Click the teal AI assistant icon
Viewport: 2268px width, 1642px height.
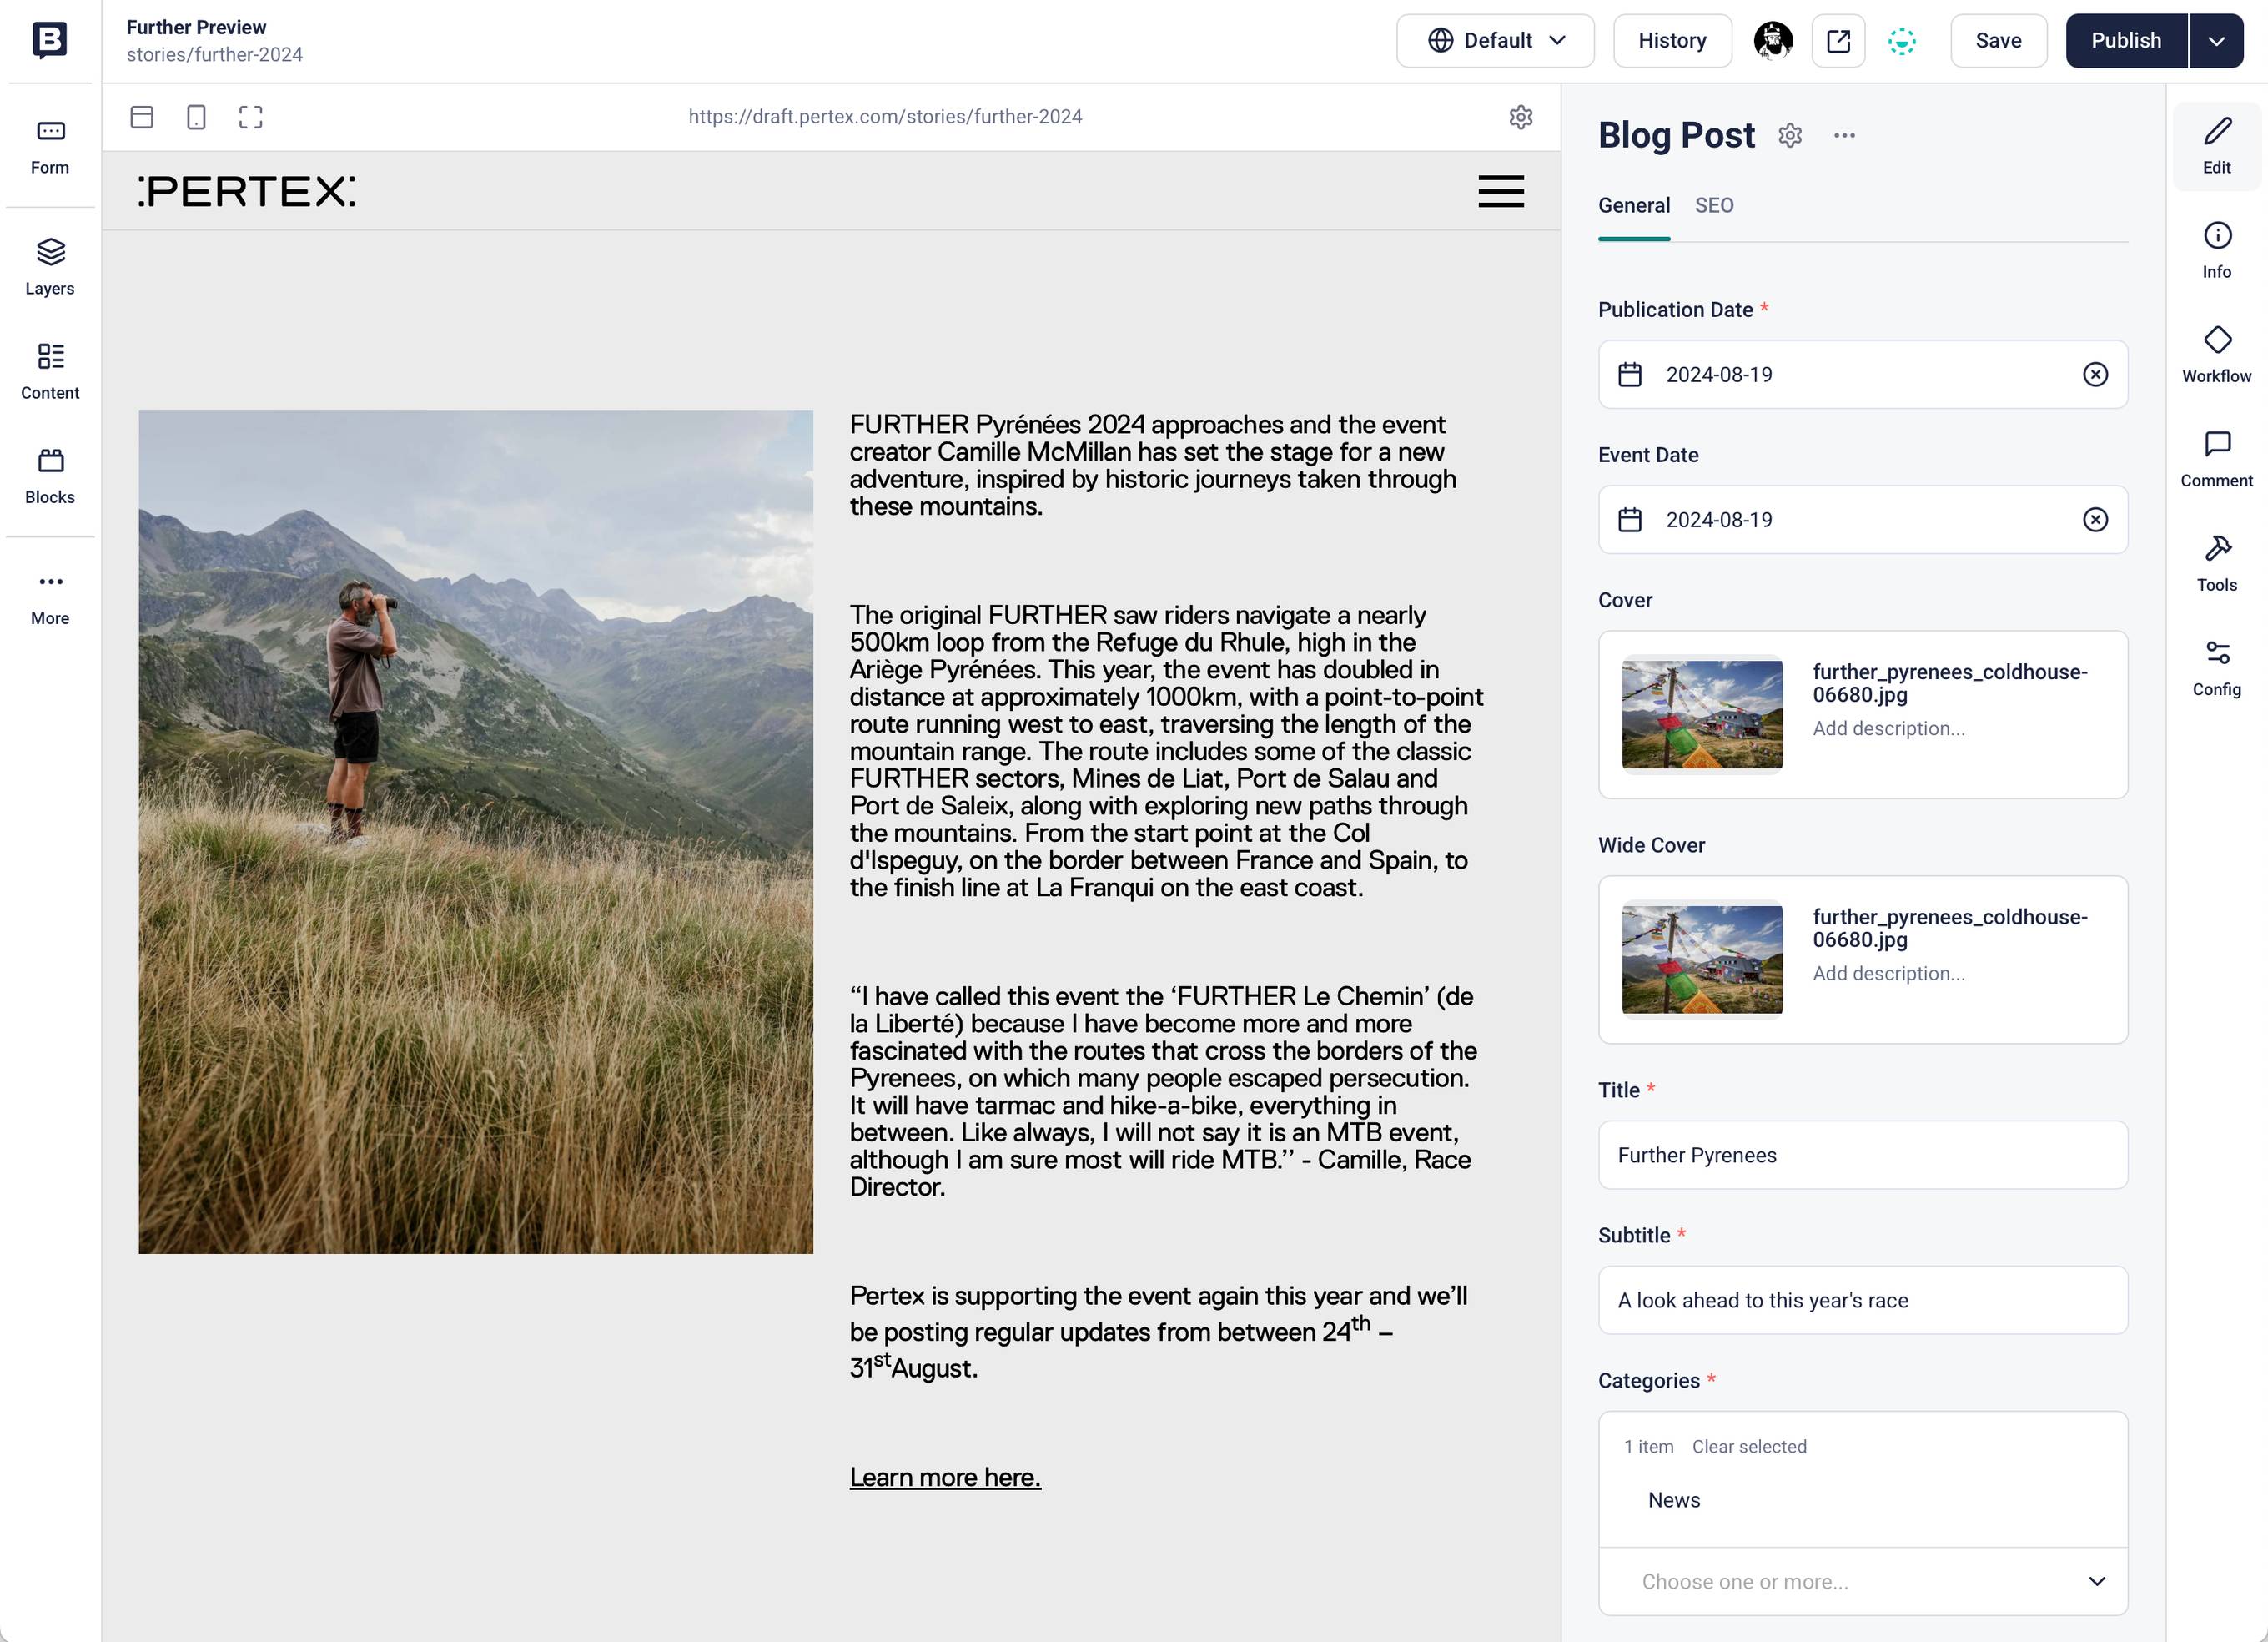pyautogui.click(x=1901, y=40)
